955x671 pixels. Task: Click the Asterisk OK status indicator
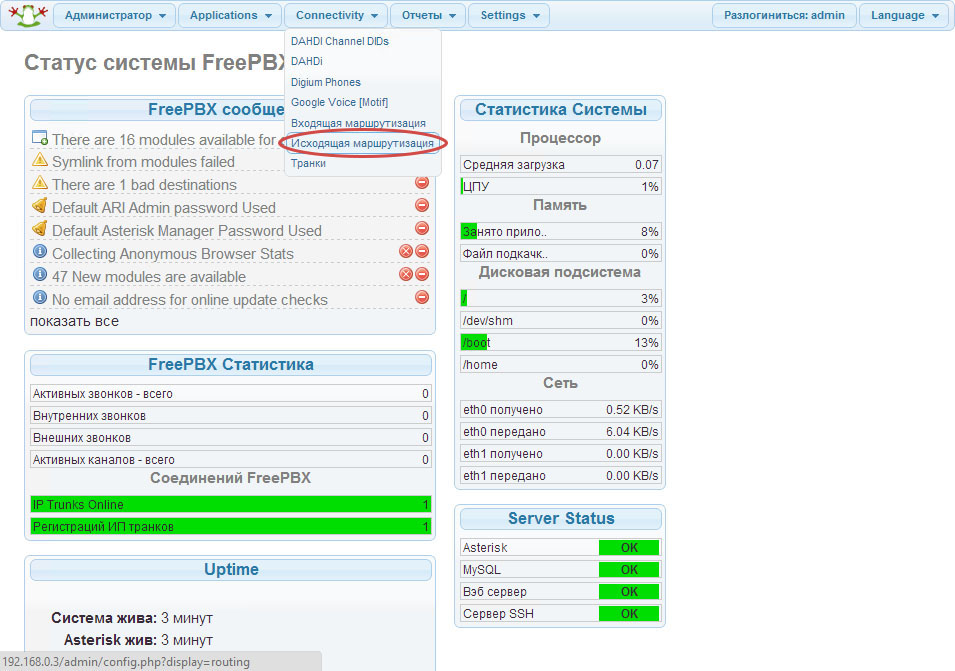point(629,547)
